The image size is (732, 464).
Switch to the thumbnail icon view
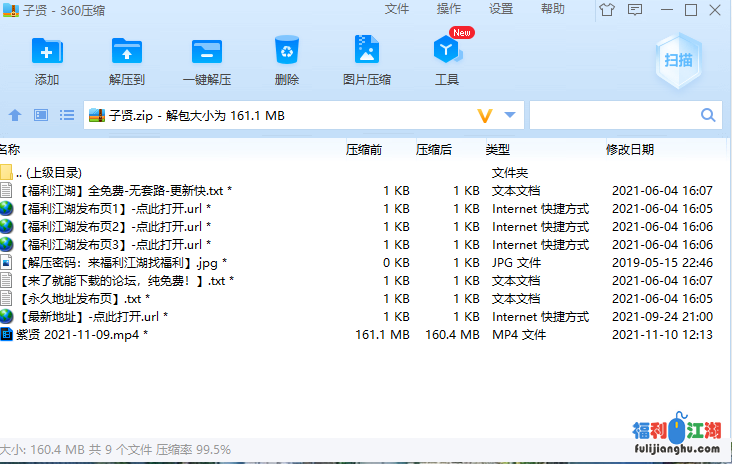41,116
